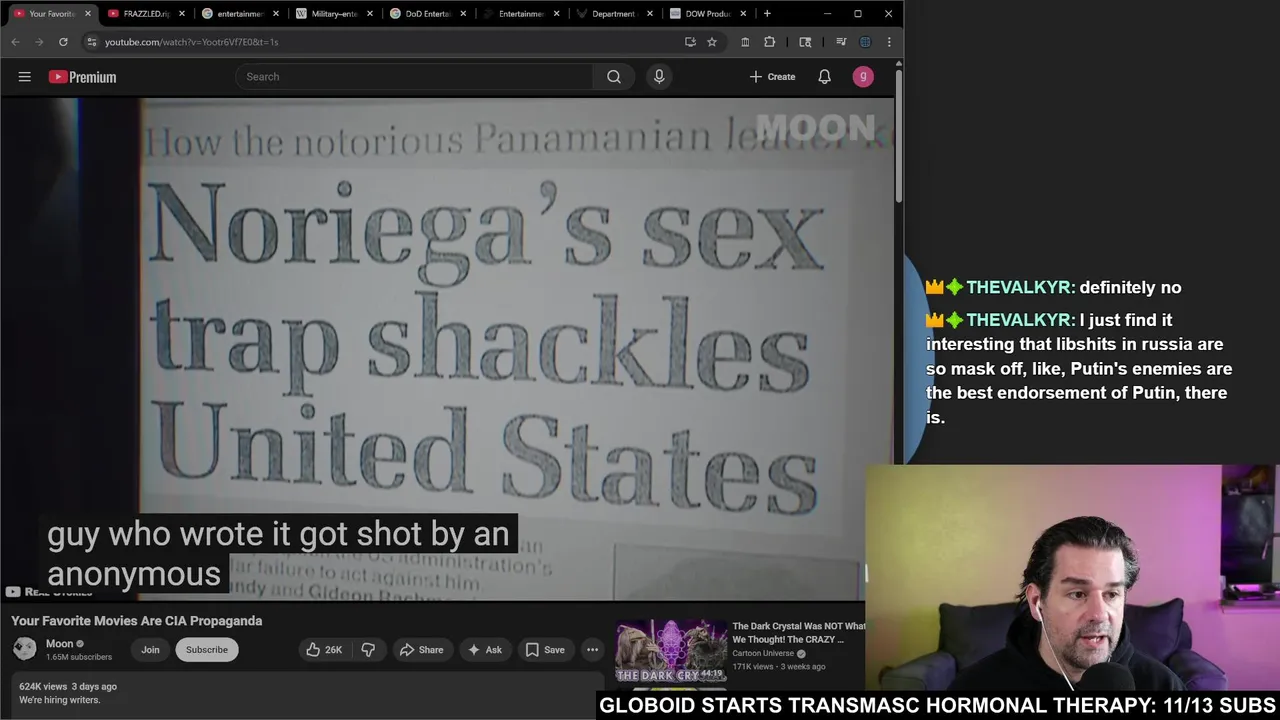Click the streamer webcam overlay
Screen dimensions: 1280x720
[1072, 577]
